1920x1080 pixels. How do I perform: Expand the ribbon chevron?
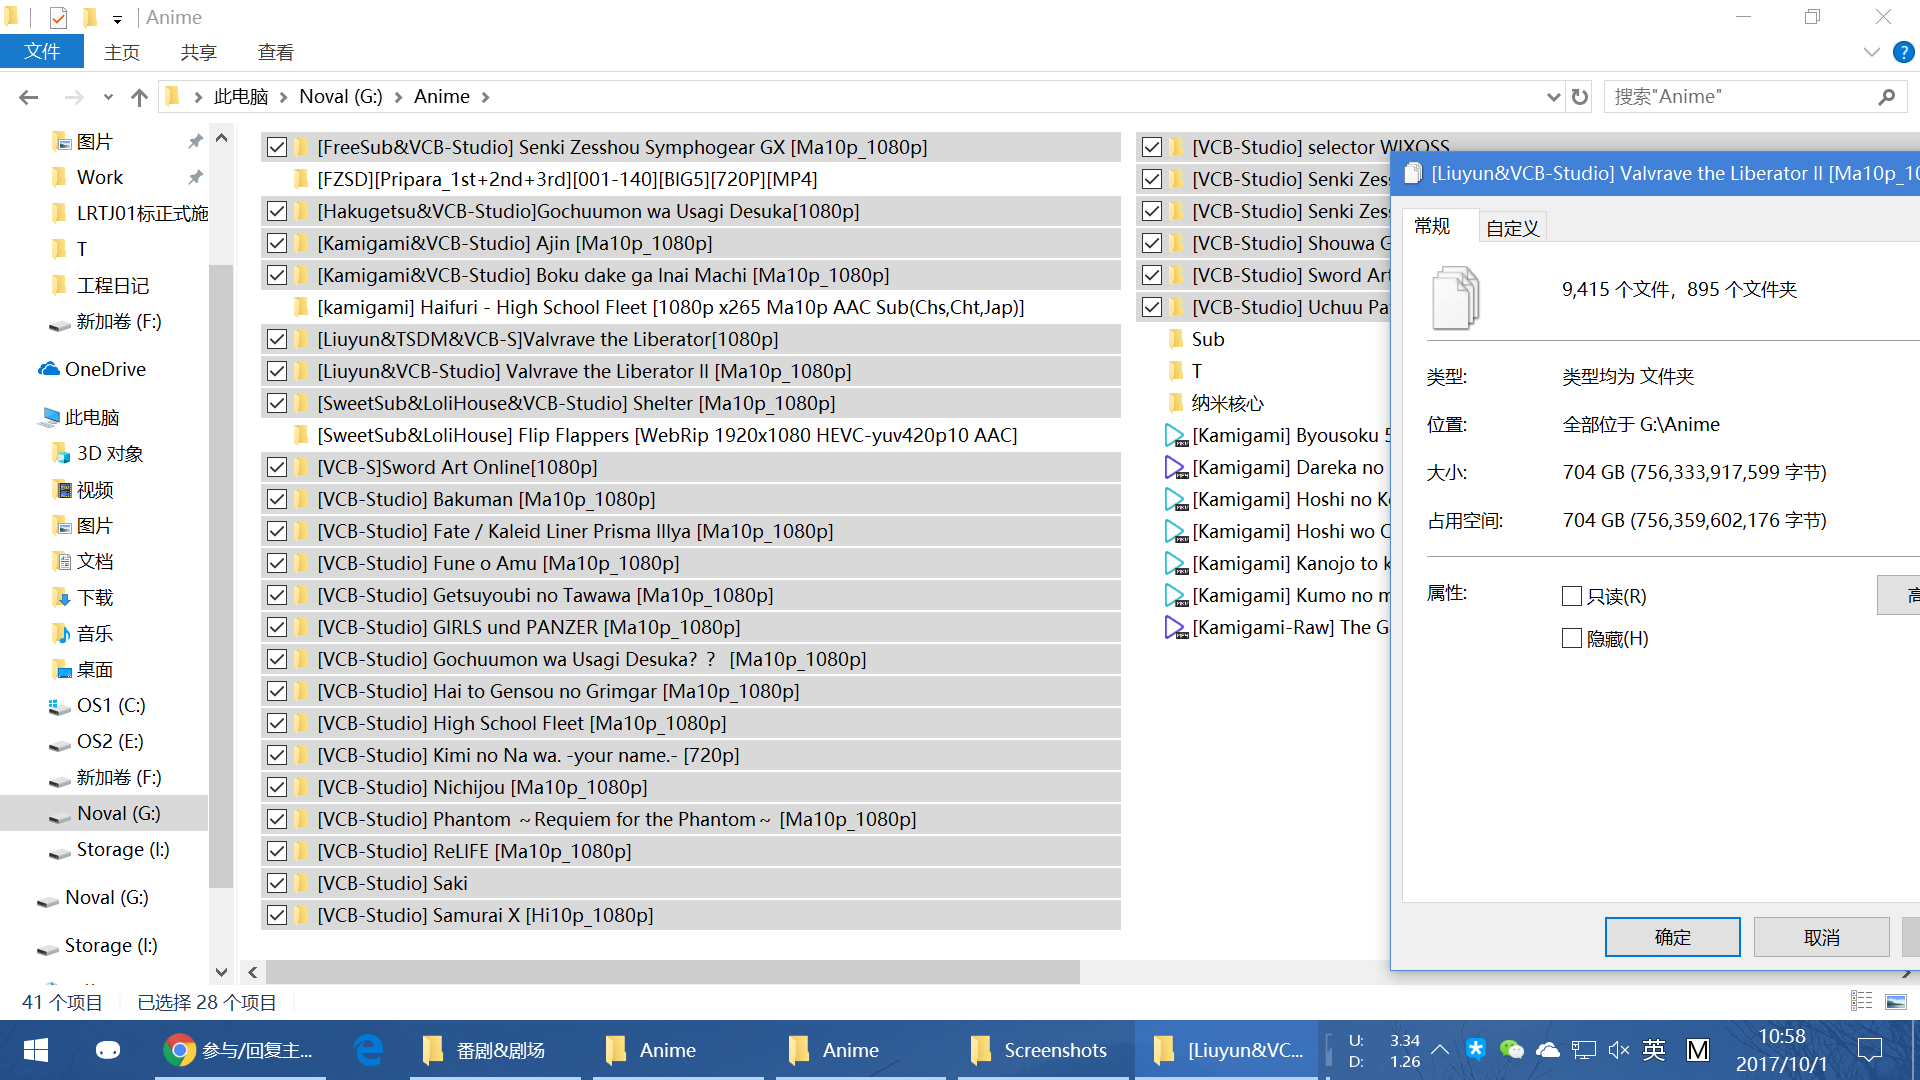tap(1871, 52)
